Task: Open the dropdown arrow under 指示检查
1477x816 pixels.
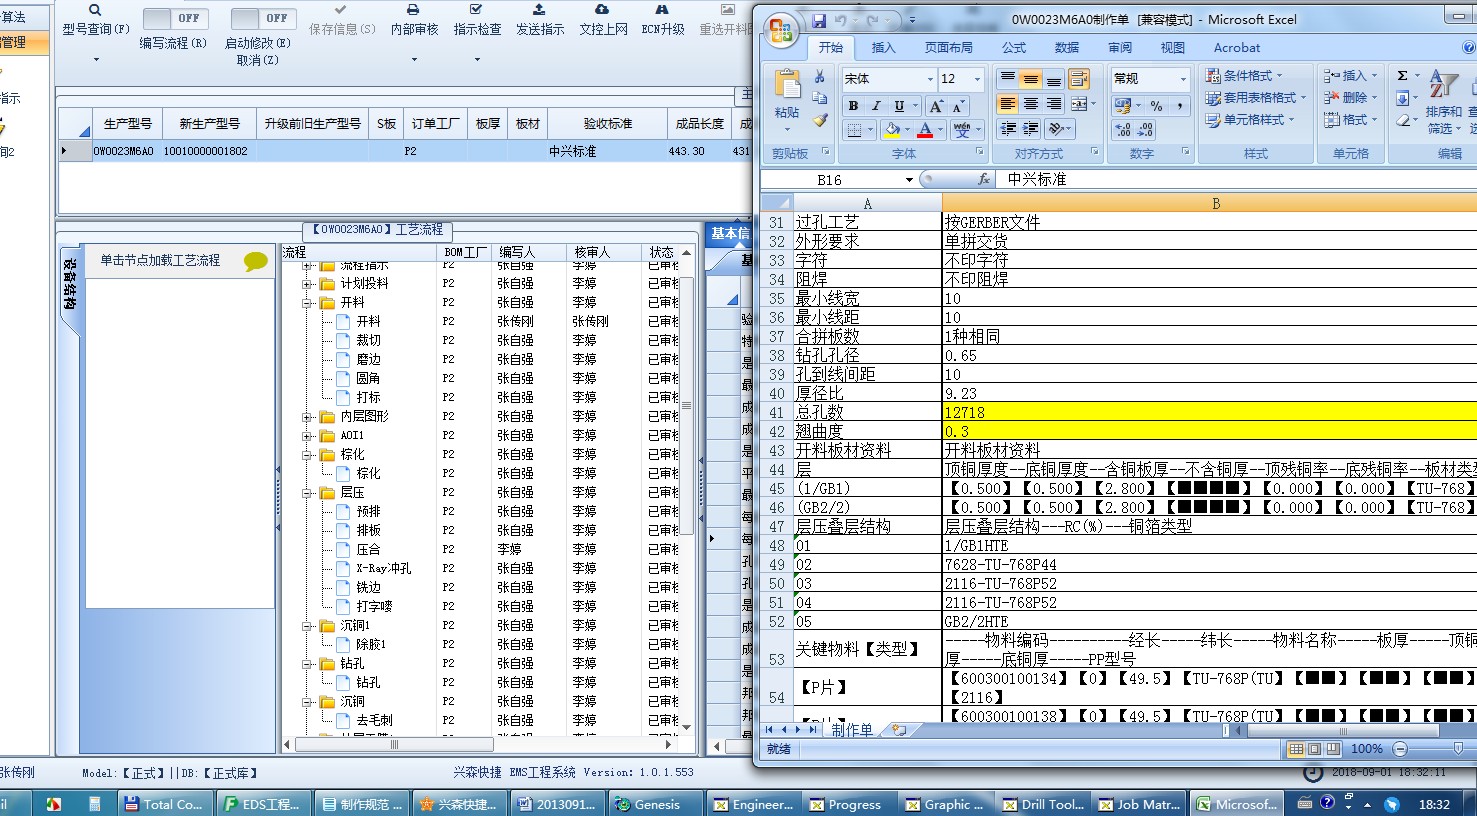Action: point(477,60)
